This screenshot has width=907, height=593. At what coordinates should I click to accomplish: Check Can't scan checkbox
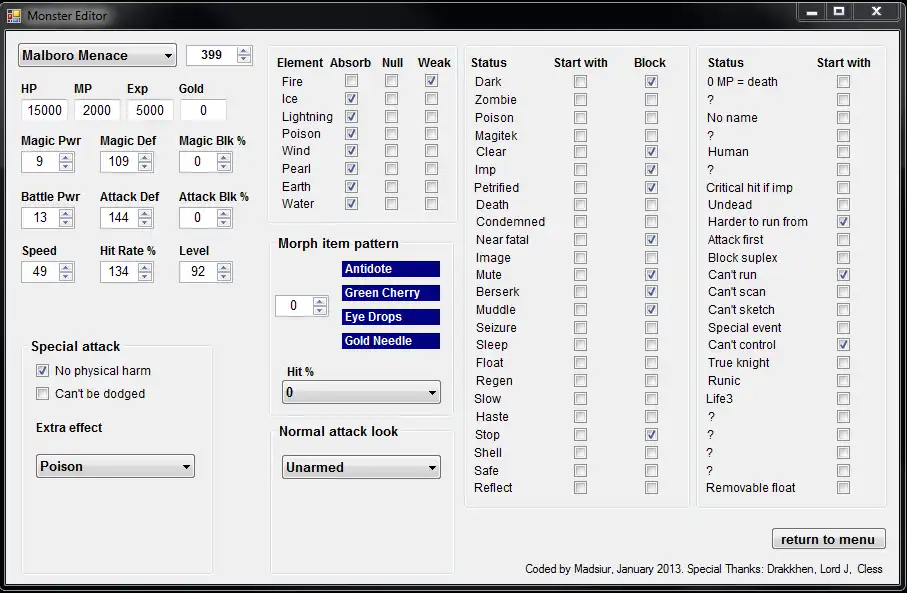pyautogui.click(x=843, y=292)
